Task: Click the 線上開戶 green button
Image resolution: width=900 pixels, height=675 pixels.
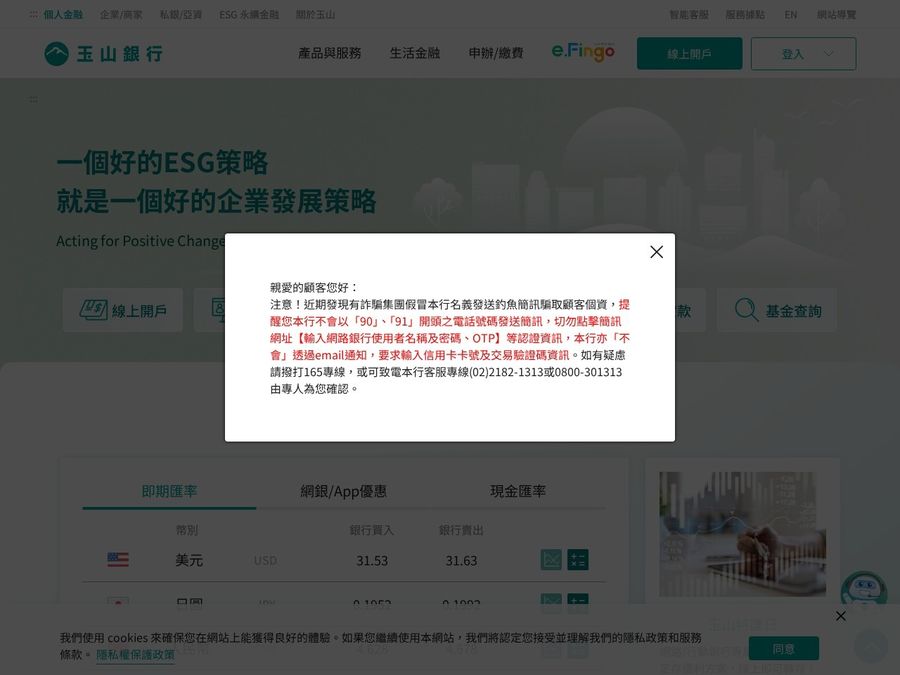Action: point(689,53)
